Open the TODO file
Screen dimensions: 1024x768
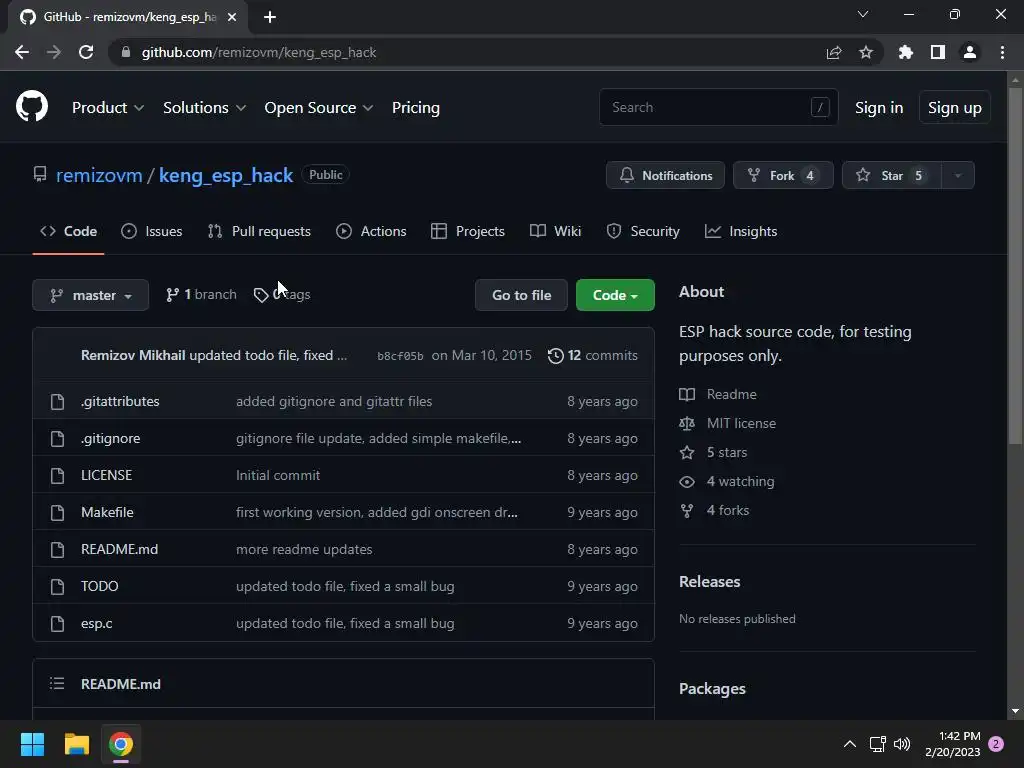point(99,586)
